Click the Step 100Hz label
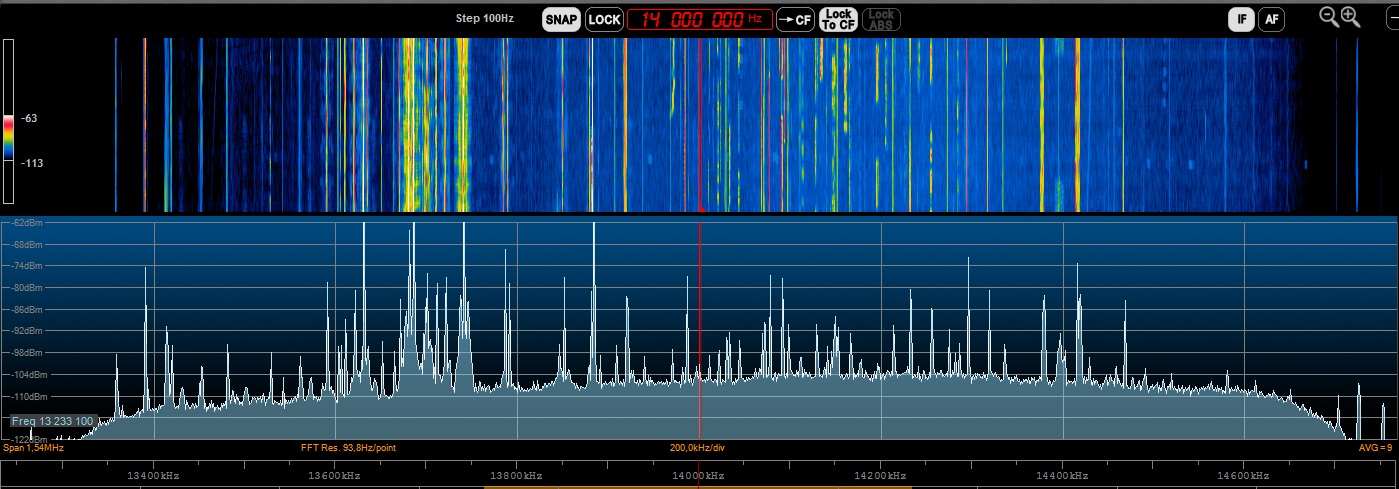 tap(485, 18)
